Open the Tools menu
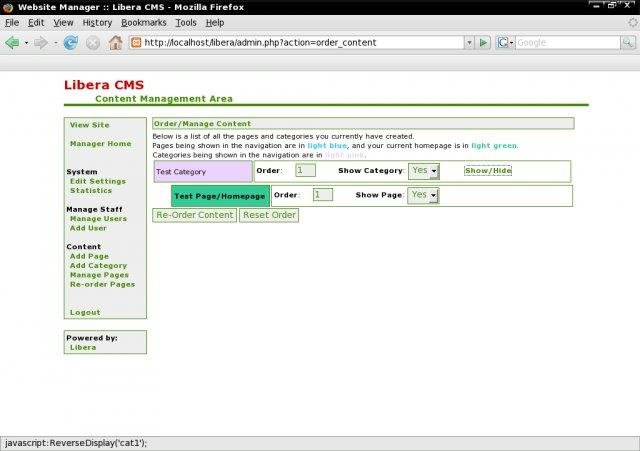Viewport: 640px width, 451px height. (186, 23)
